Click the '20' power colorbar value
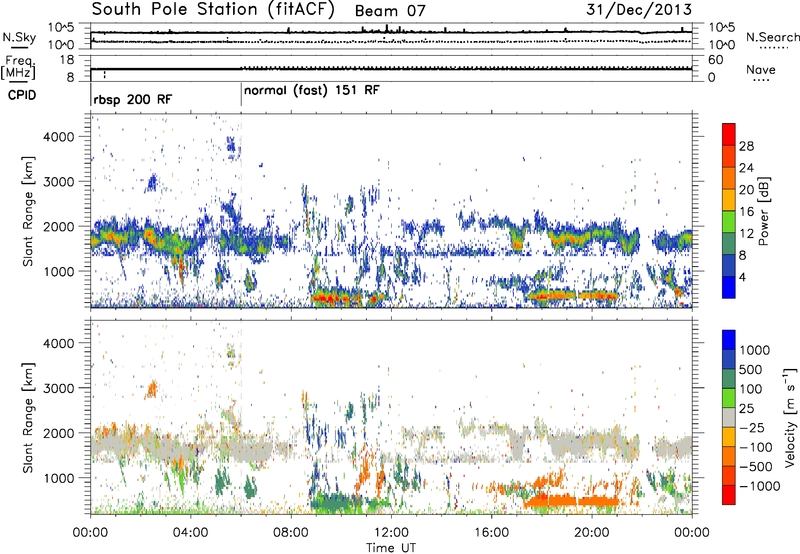The height and width of the screenshot is (554, 800). (746, 190)
